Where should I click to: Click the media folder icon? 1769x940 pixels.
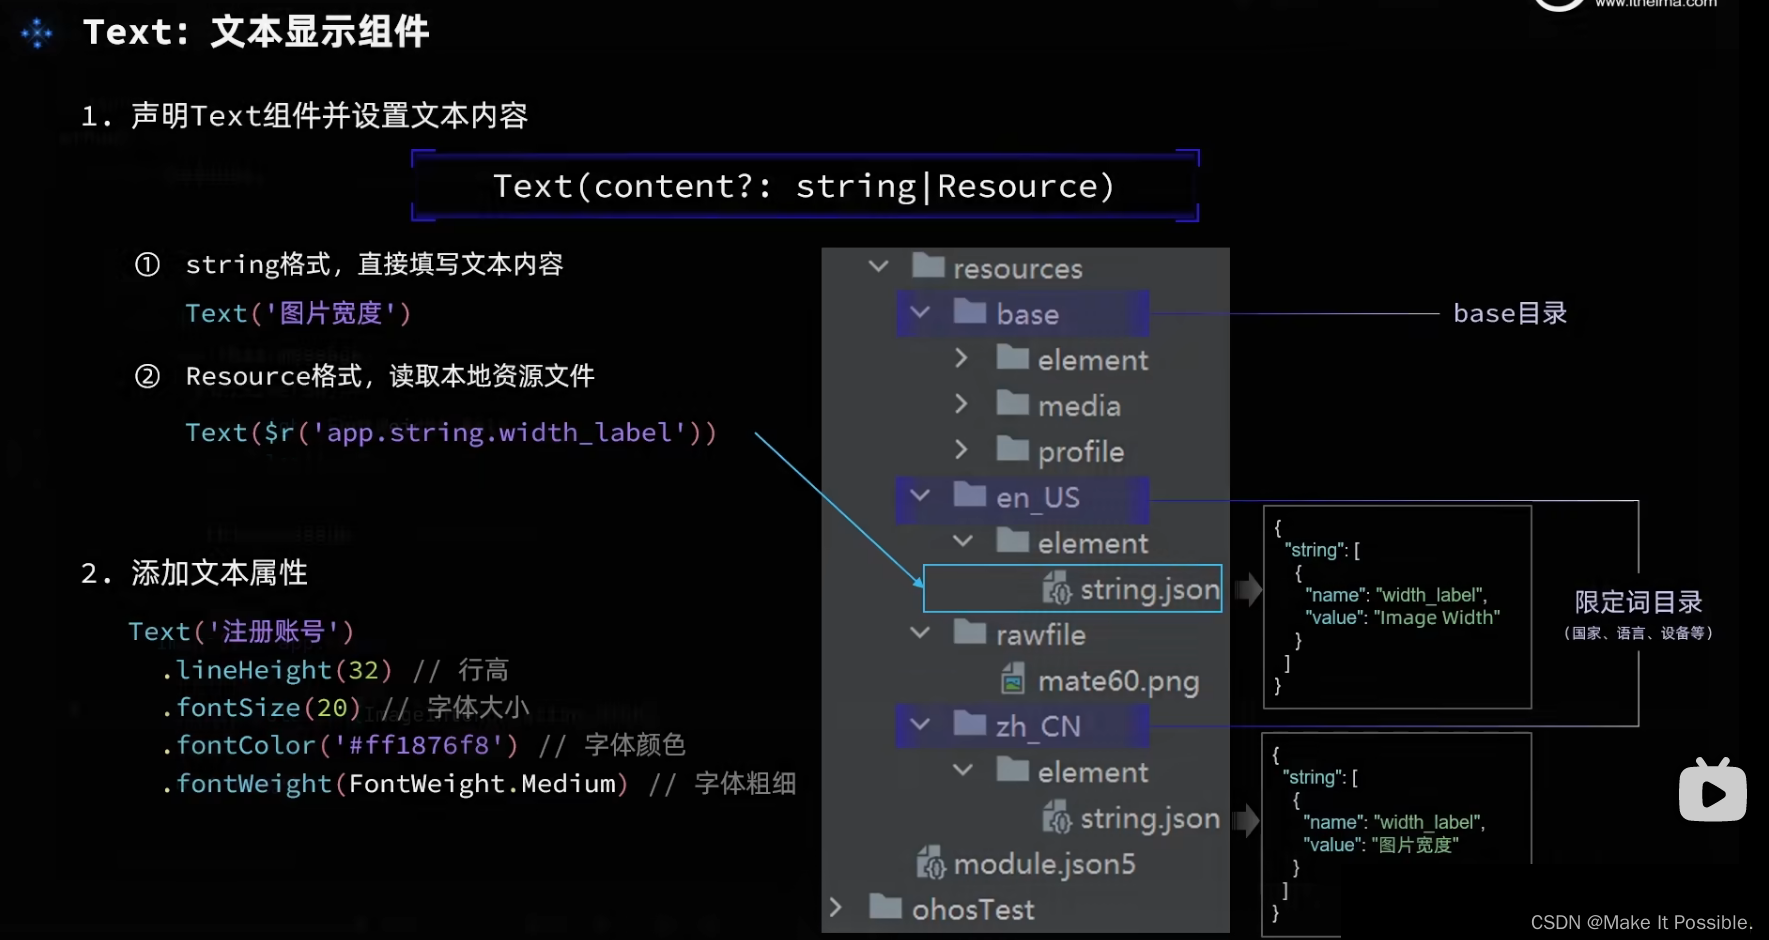pos(1013,403)
